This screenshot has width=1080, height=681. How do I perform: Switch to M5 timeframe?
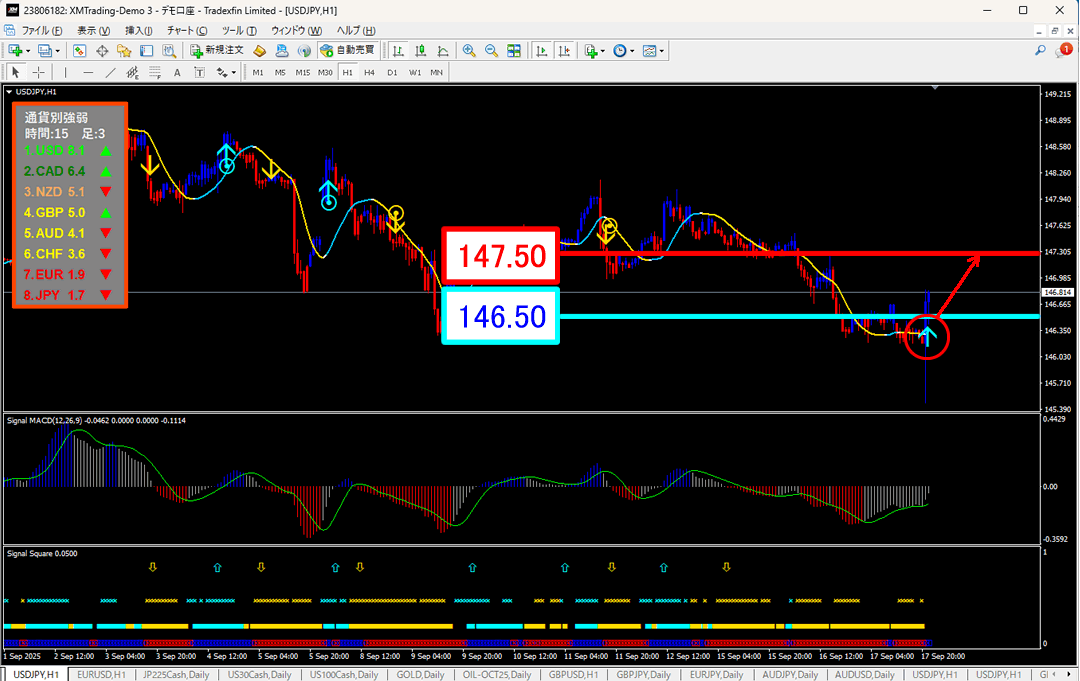click(280, 72)
